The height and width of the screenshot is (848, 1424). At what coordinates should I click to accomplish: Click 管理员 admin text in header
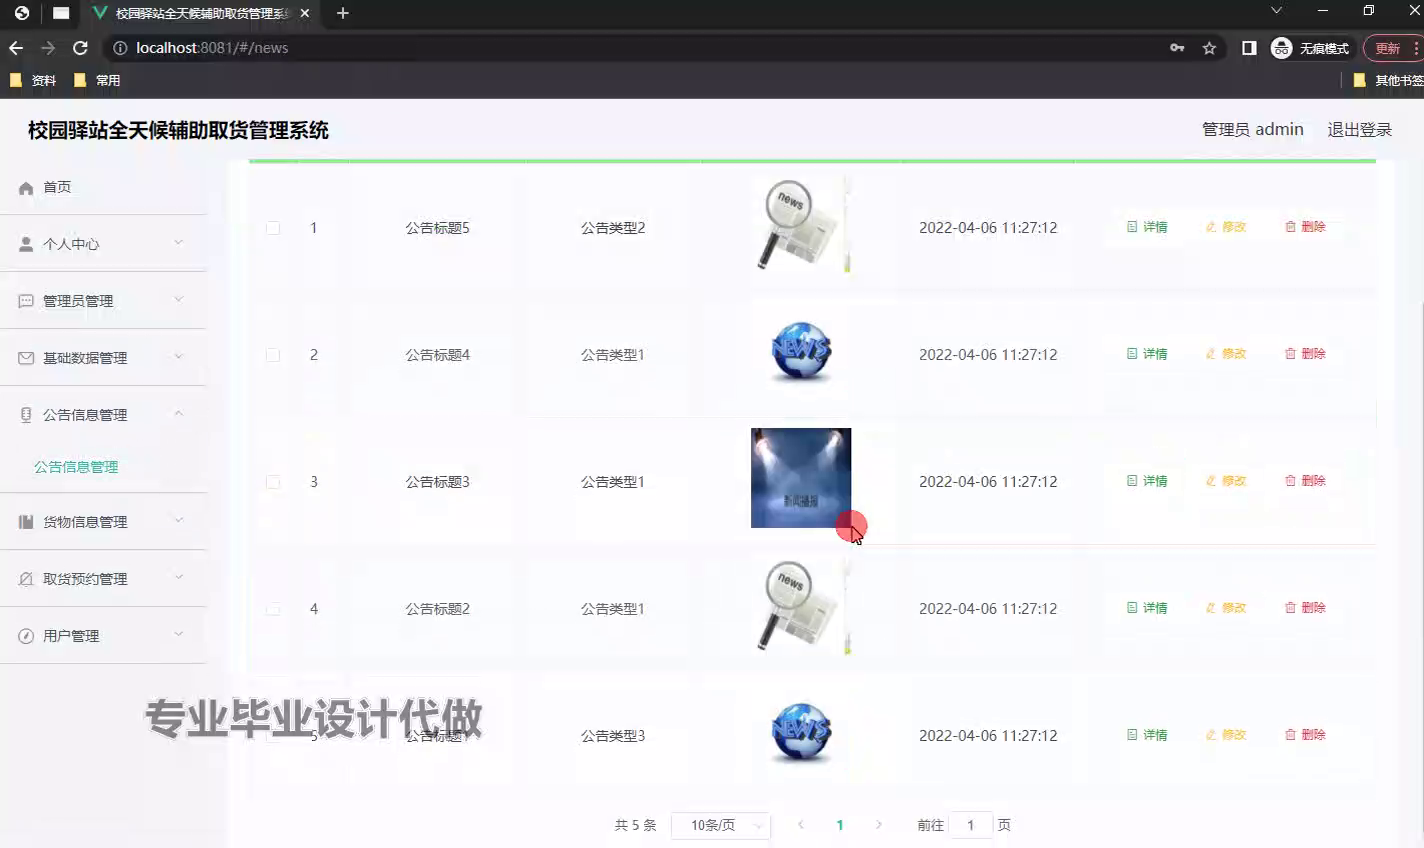pyautogui.click(x=1252, y=130)
